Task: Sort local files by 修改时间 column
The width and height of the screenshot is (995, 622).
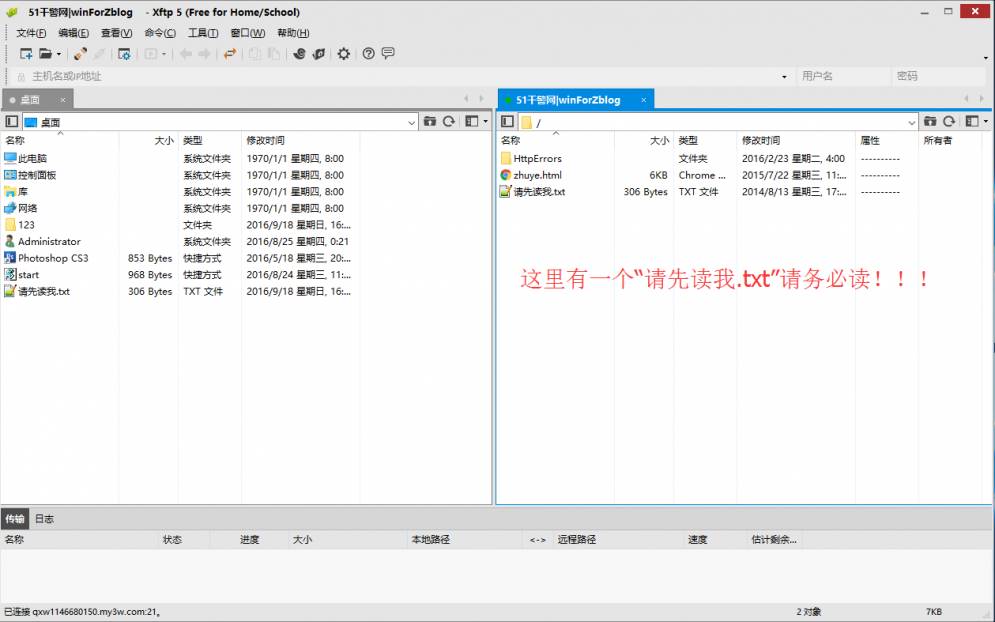Action: coord(300,141)
